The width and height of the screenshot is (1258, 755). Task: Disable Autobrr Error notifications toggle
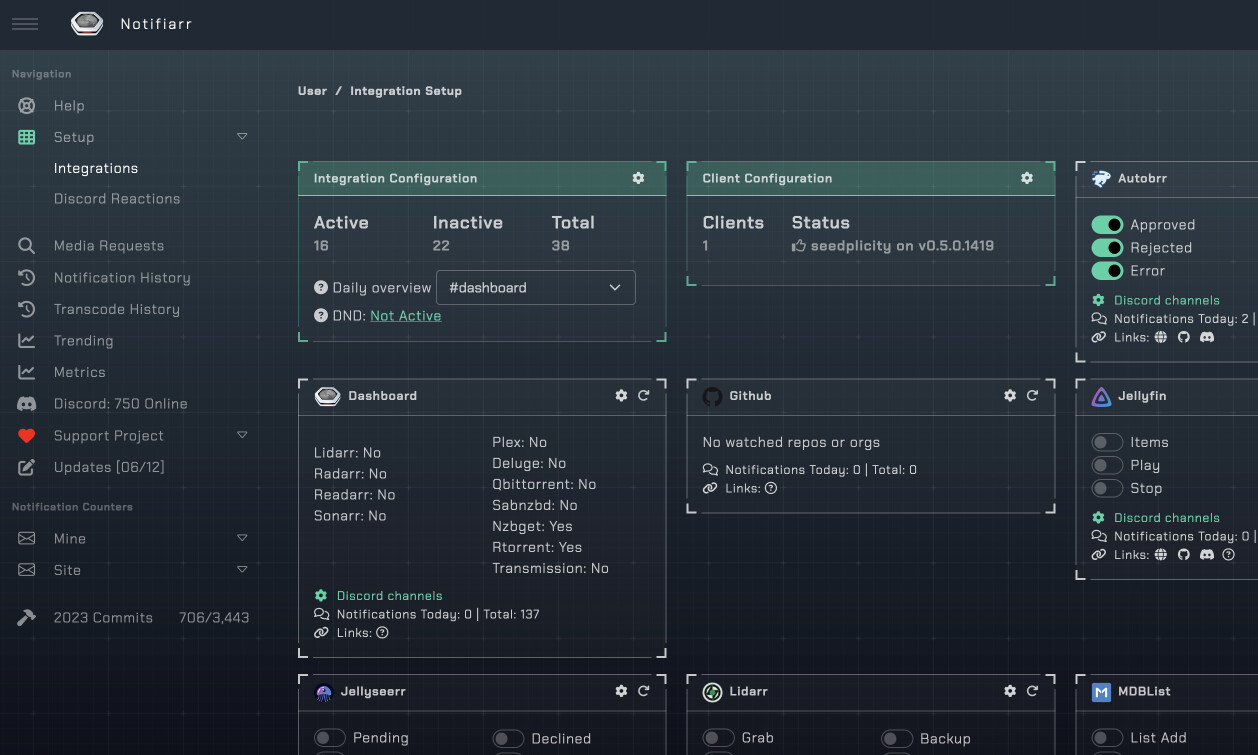pos(1107,271)
